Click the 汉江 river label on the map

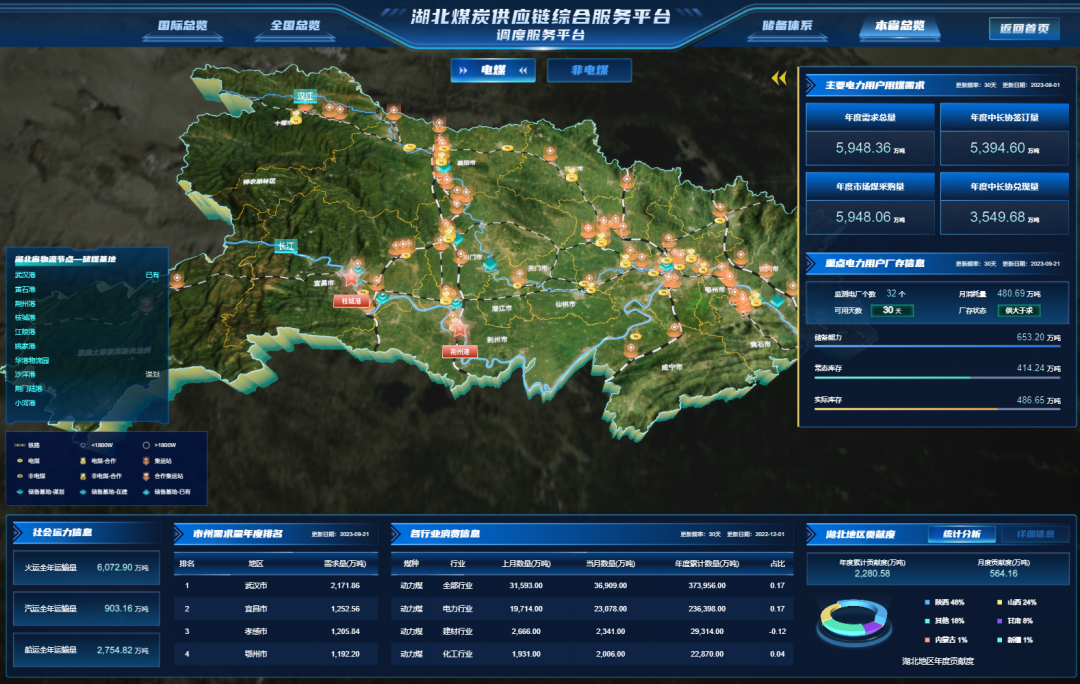pyautogui.click(x=304, y=96)
